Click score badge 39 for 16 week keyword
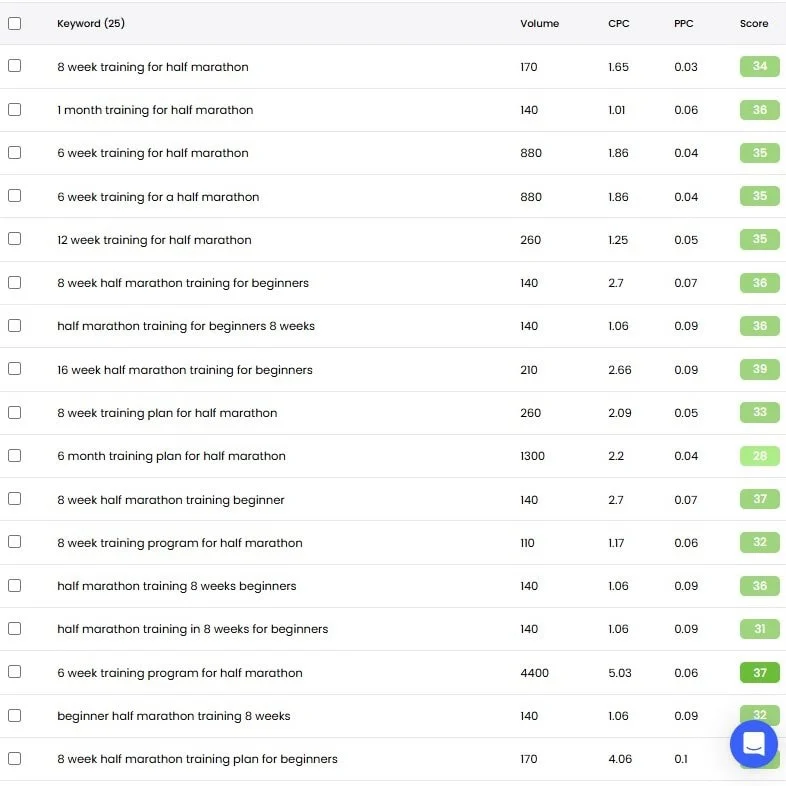 [759, 369]
